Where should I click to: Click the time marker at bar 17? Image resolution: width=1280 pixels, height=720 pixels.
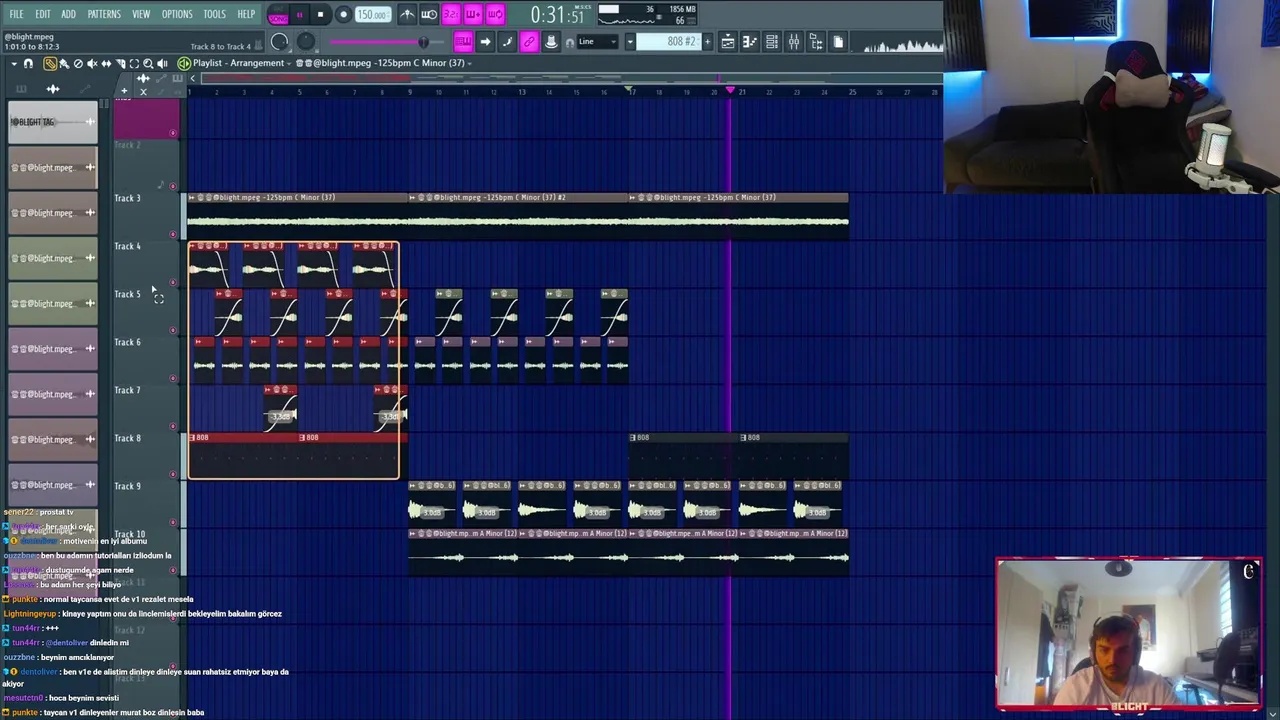pyautogui.click(x=629, y=91)
